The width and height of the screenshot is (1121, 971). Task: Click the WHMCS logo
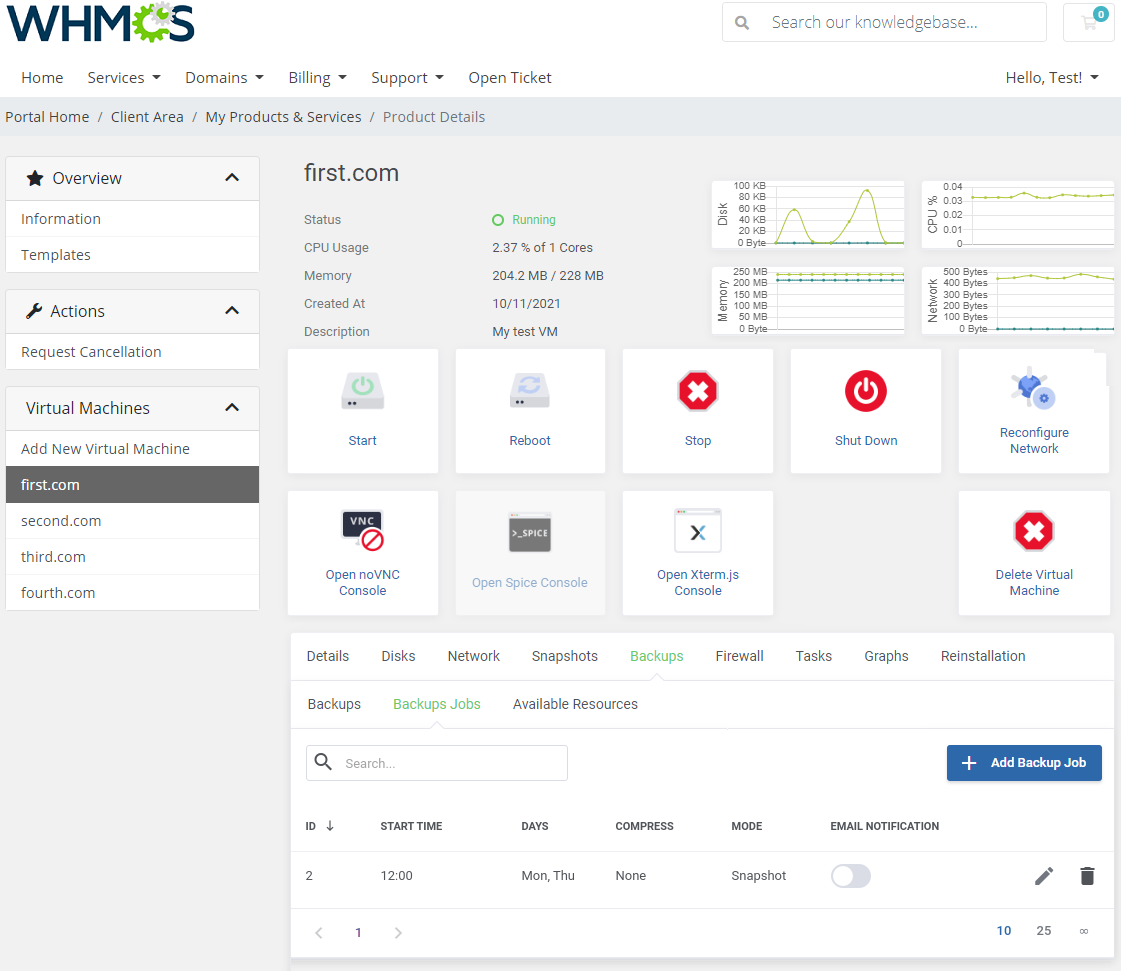(101, 22)
